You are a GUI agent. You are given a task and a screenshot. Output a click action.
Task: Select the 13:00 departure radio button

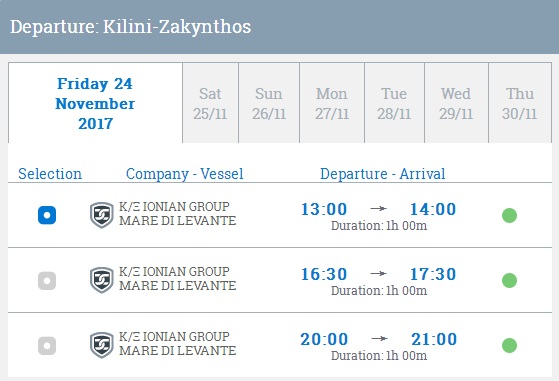(x=47, y=215)
